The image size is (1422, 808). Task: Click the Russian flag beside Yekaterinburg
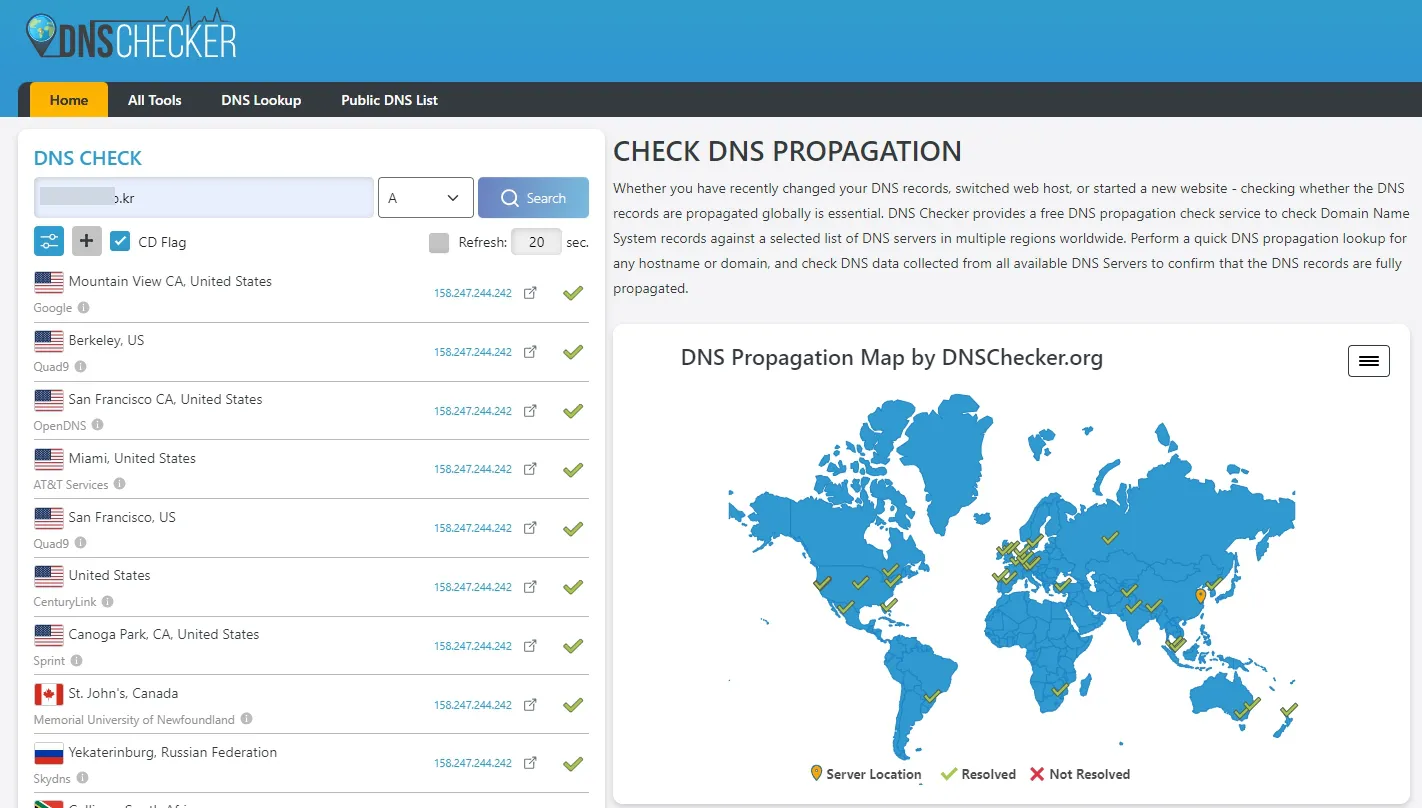pos(49,753)
